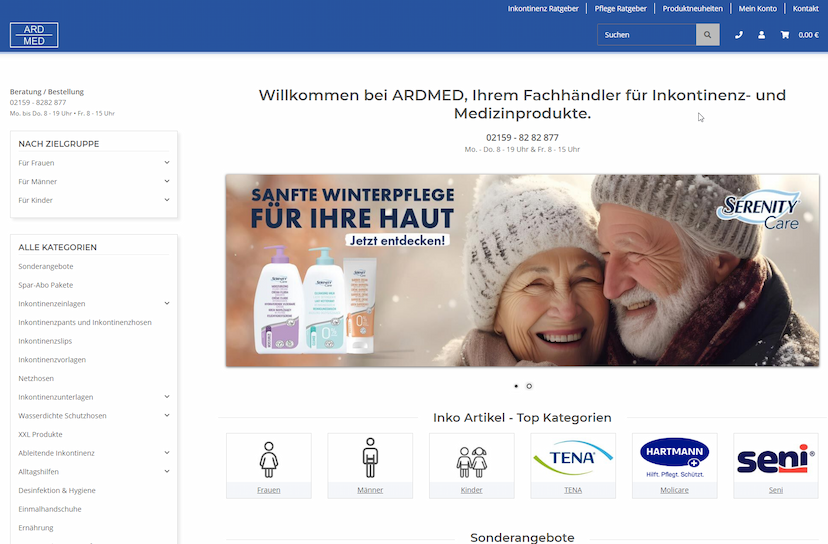Click the Suchen search field
This screenshot has height=544, width=828.
coord(647,35)
